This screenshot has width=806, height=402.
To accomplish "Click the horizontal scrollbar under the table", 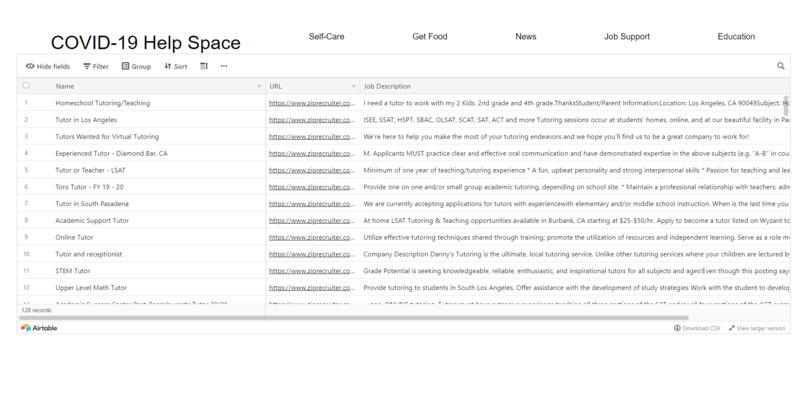I will point(354,318).
